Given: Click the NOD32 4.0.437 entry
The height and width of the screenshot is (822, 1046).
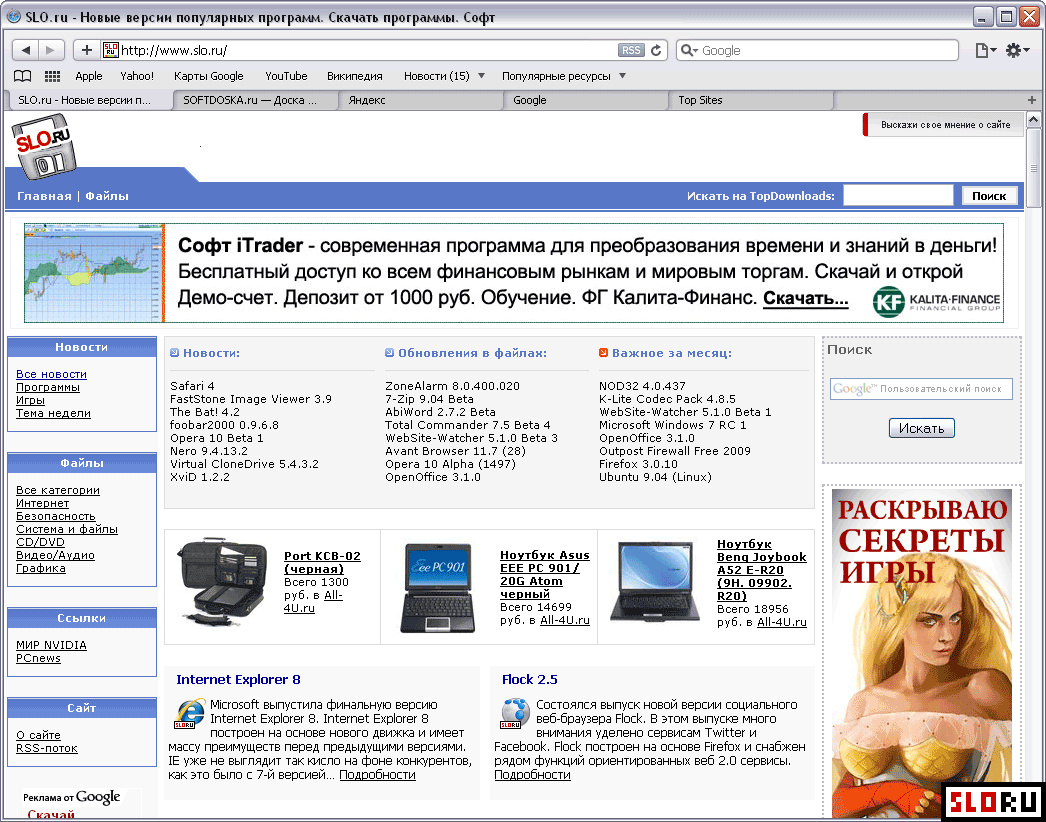Looking at the screenshot, I should [x=642, y=386].
